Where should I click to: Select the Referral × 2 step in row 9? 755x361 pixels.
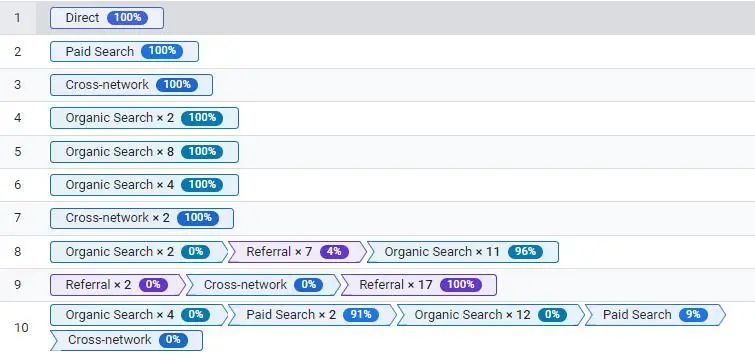pyautogui.click(x=117, y=285)
